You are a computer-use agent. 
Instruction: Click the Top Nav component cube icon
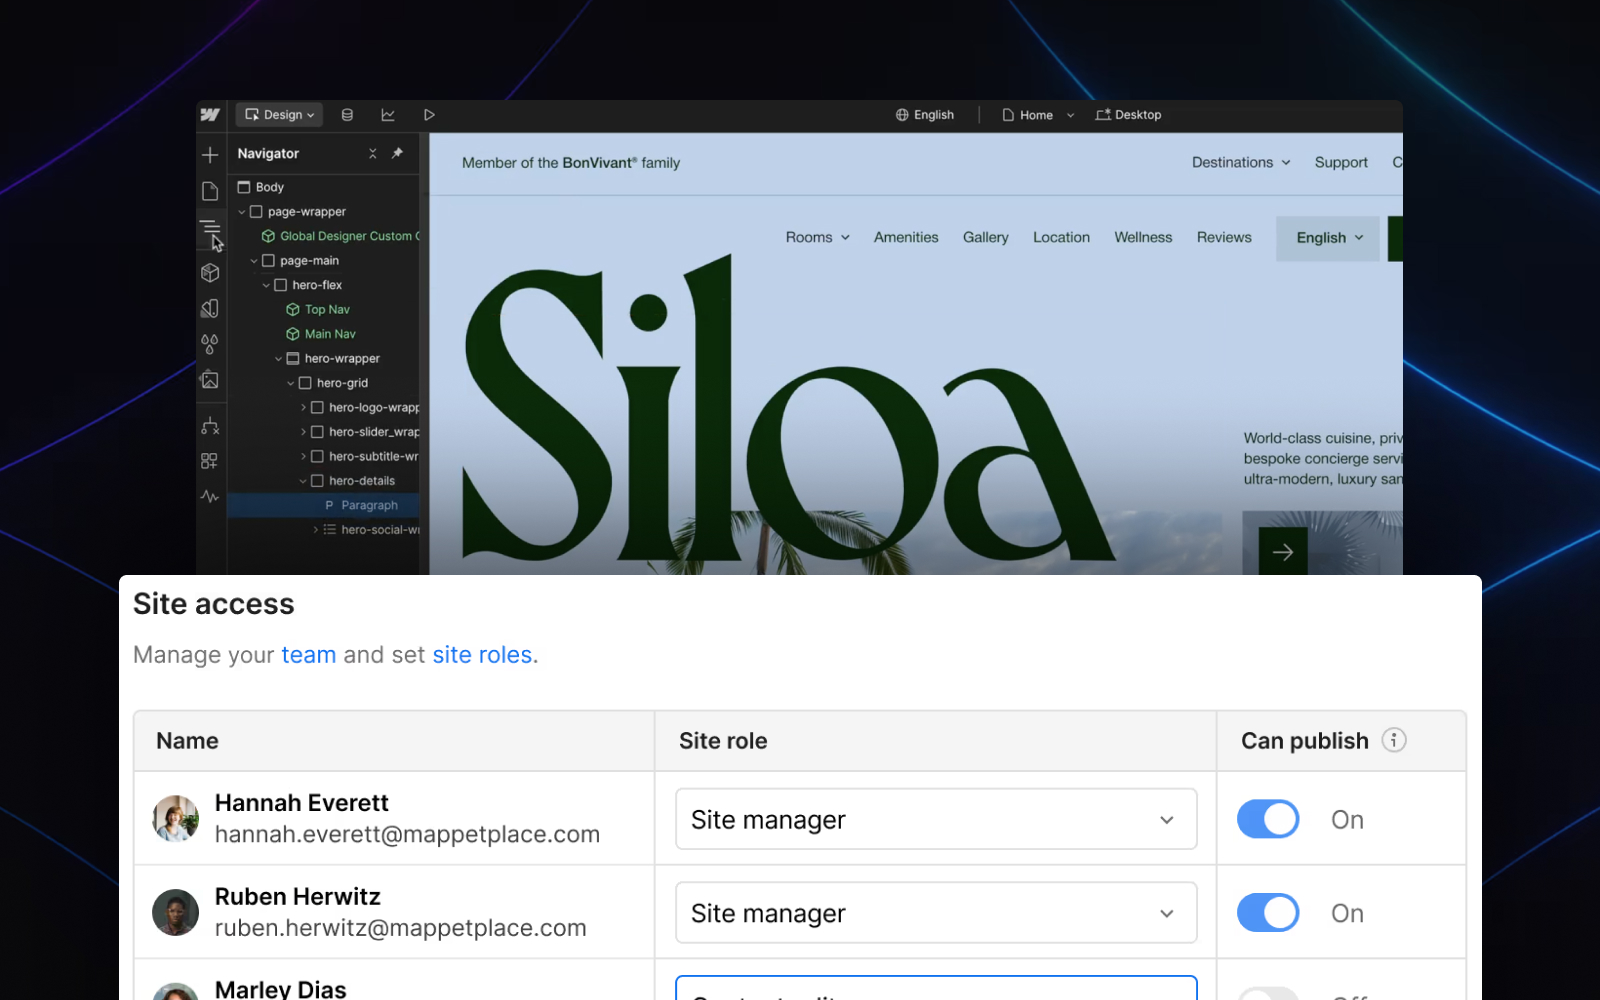tap(293, 310)
